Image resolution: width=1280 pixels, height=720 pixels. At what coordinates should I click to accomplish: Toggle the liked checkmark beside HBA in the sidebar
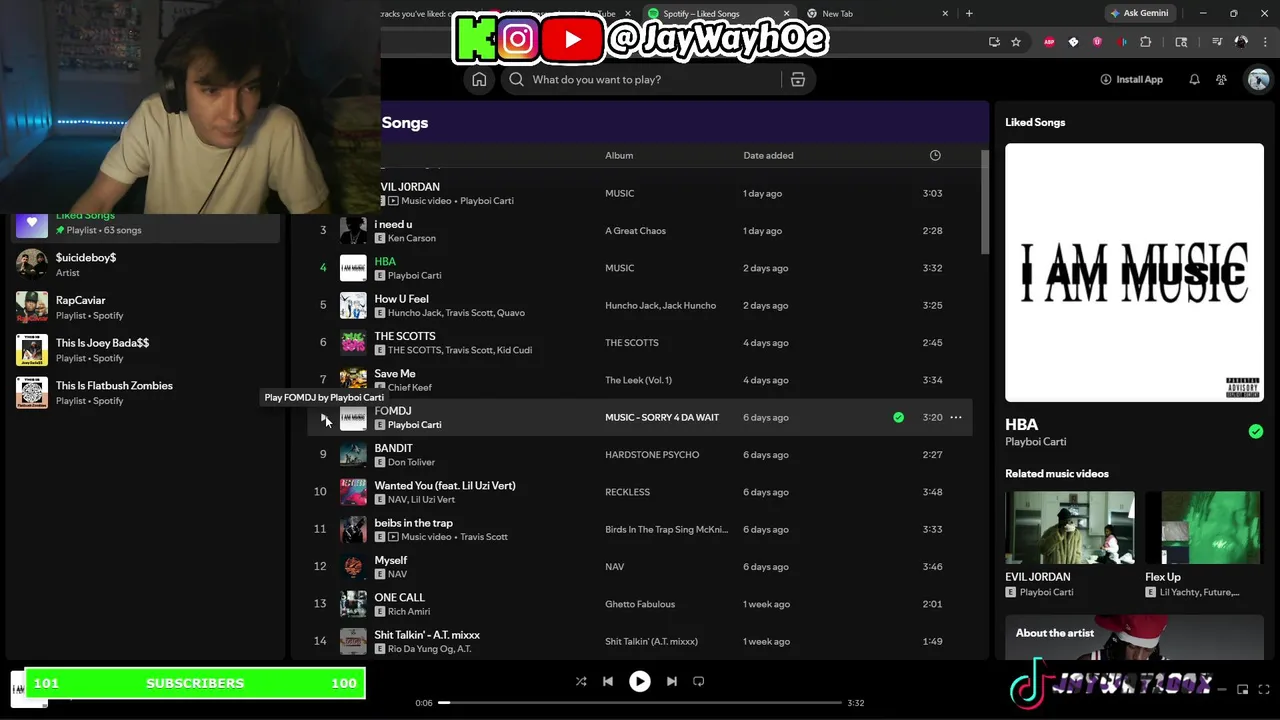1256,432
